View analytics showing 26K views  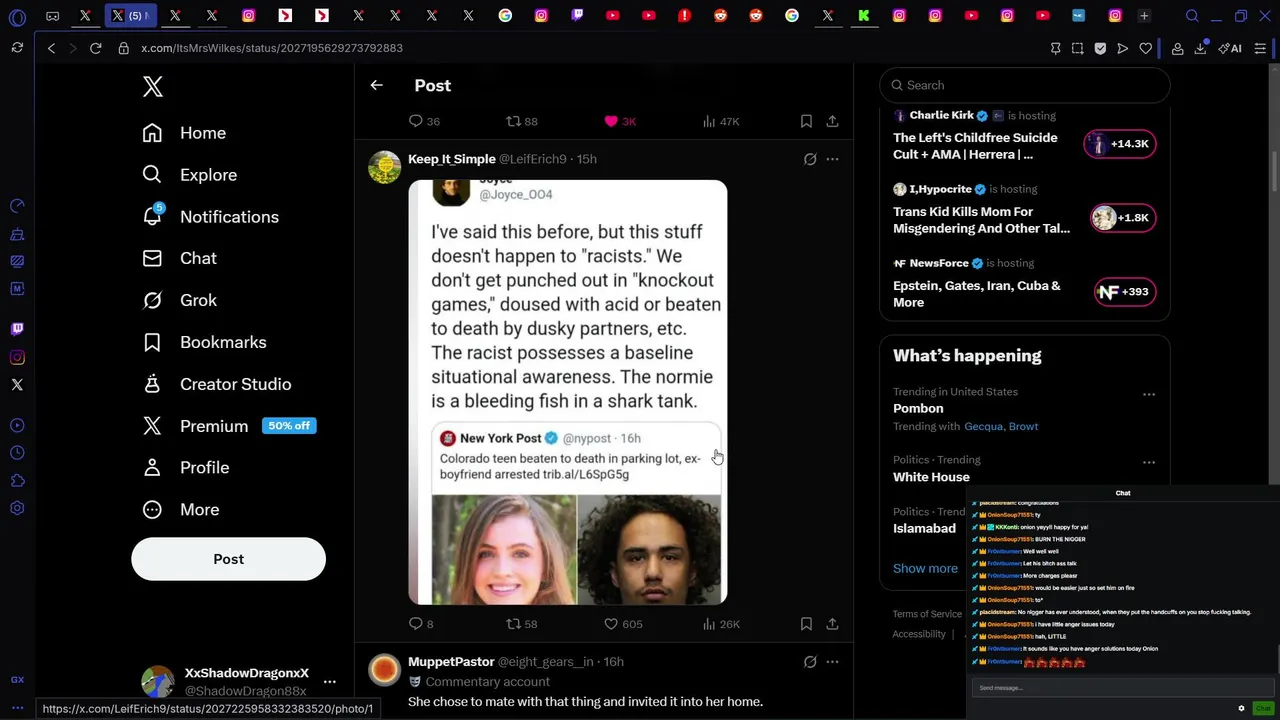click(720, 624)
